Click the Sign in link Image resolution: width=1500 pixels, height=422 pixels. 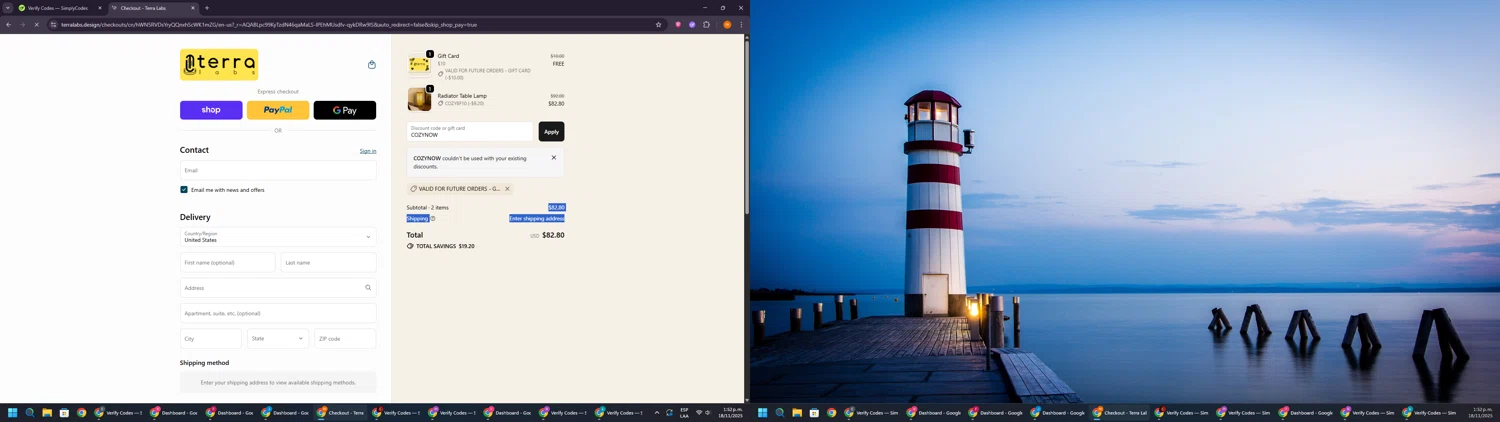click(368, 151)
